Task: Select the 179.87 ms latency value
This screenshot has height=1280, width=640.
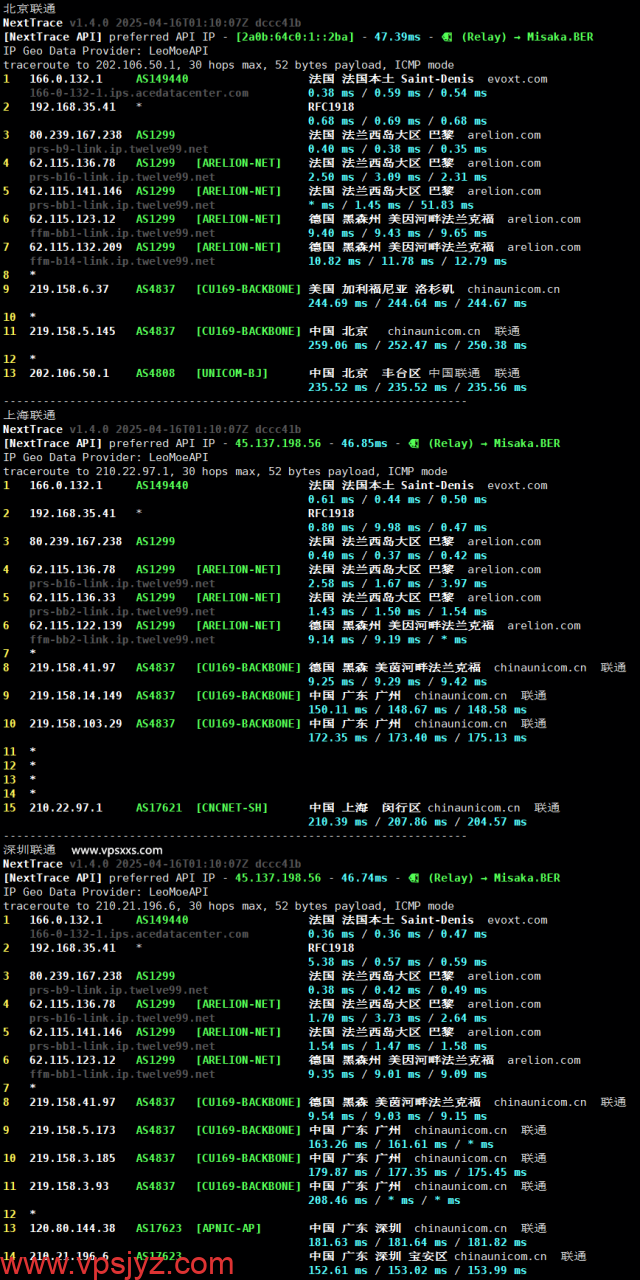Action: tap(338, 1172)
